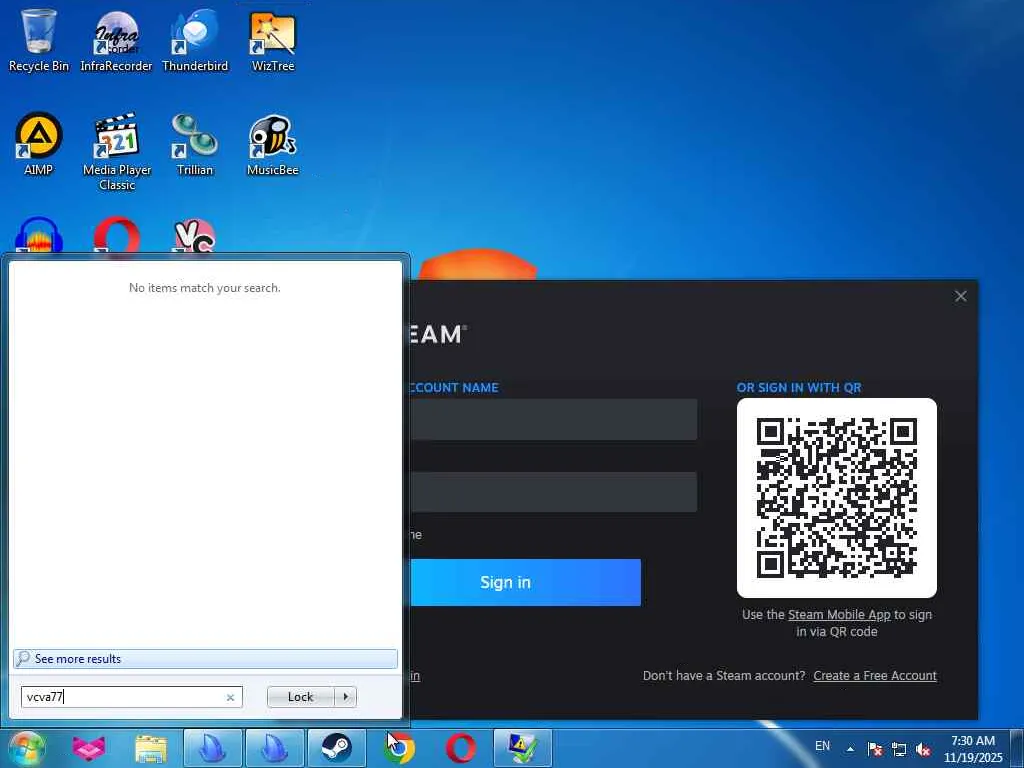Open the warning-monitor app in the taskbar
Image resolution: width=1024 pixels, height=768 pixels.
(522, 748)
